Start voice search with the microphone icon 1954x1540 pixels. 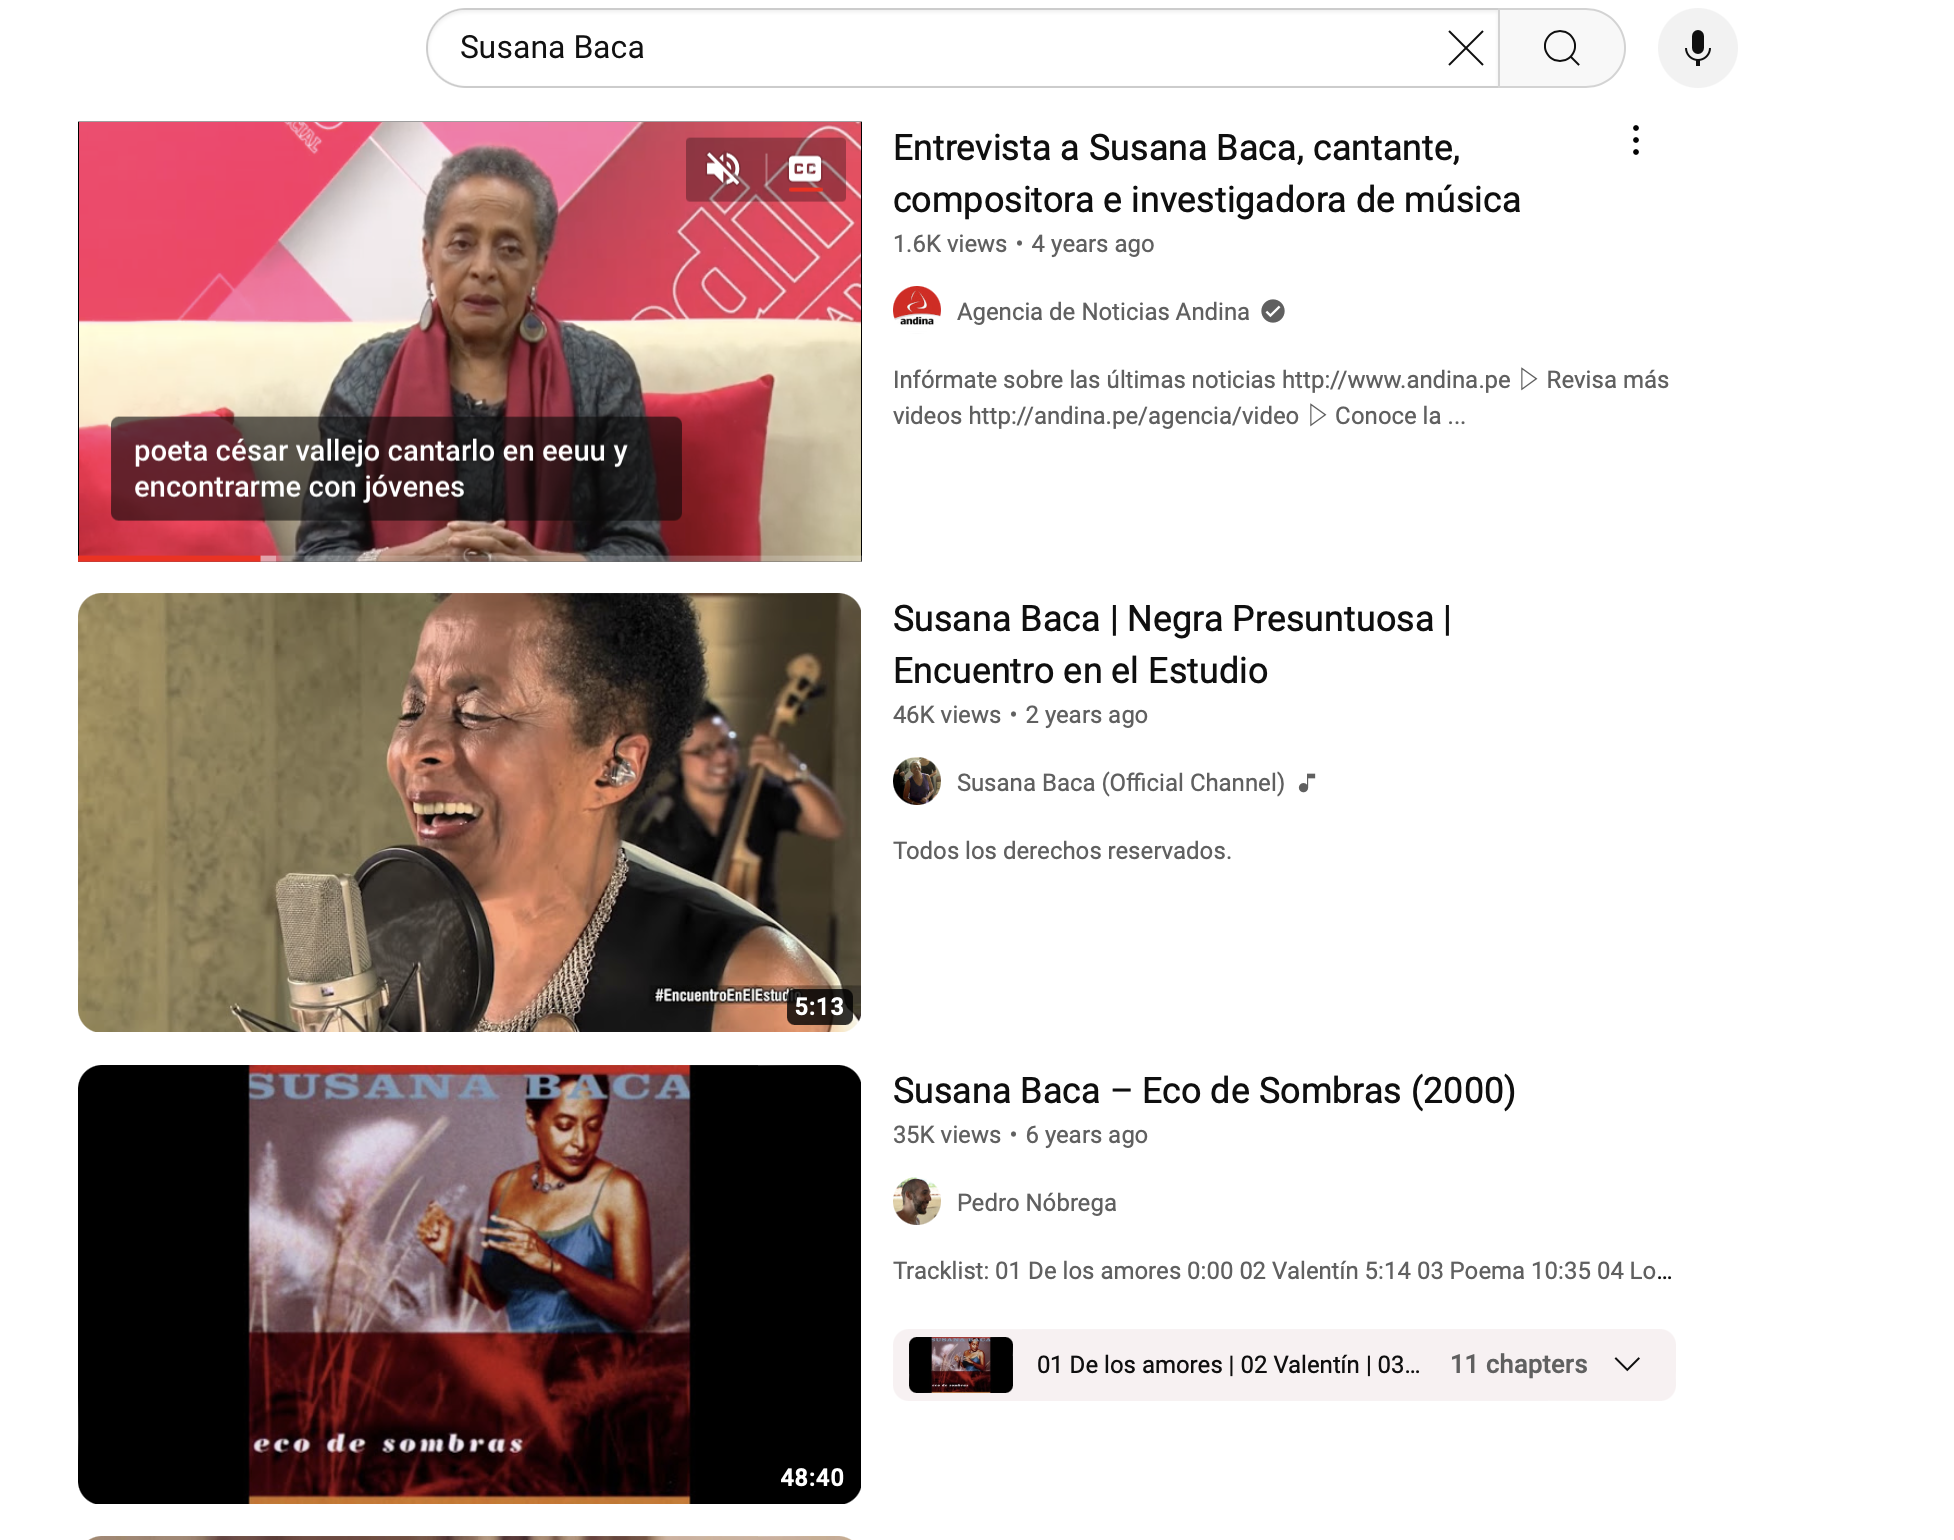point(1697,48)
